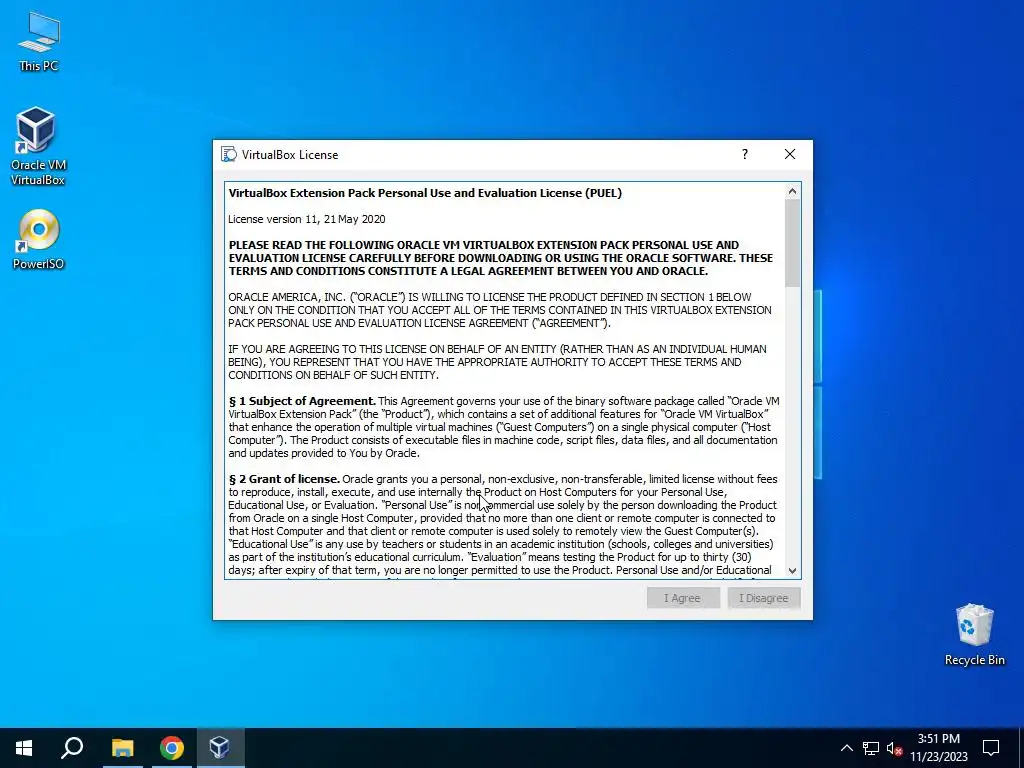Click '§ 1 Subject of Agreement.' heading

pos(302,401)
